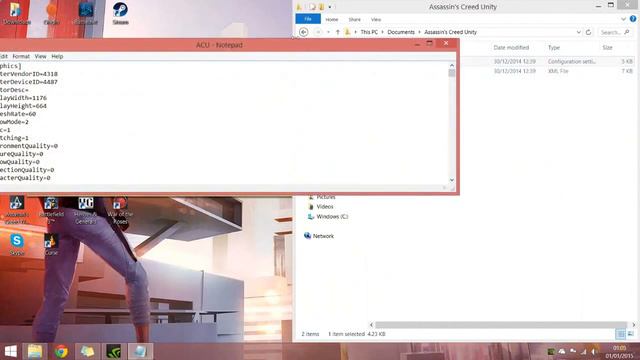Open the File tab in Explorer
This screenshot has width=640, height=360.
click(x=308, y=19)
